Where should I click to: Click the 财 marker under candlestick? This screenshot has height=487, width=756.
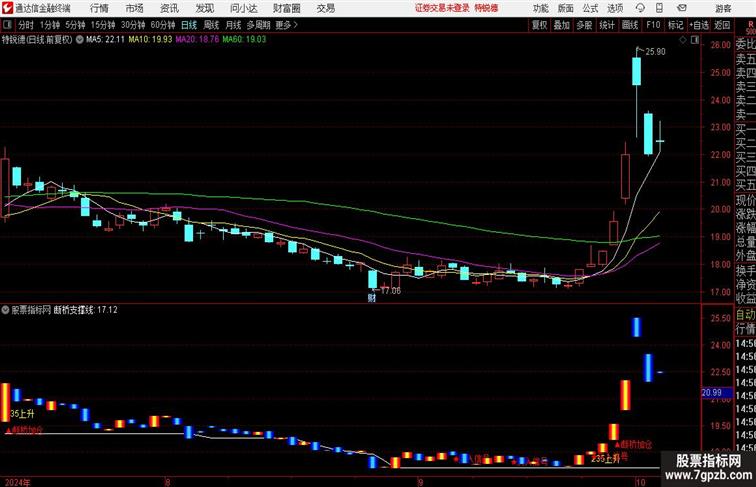click(x=372, y=298)
